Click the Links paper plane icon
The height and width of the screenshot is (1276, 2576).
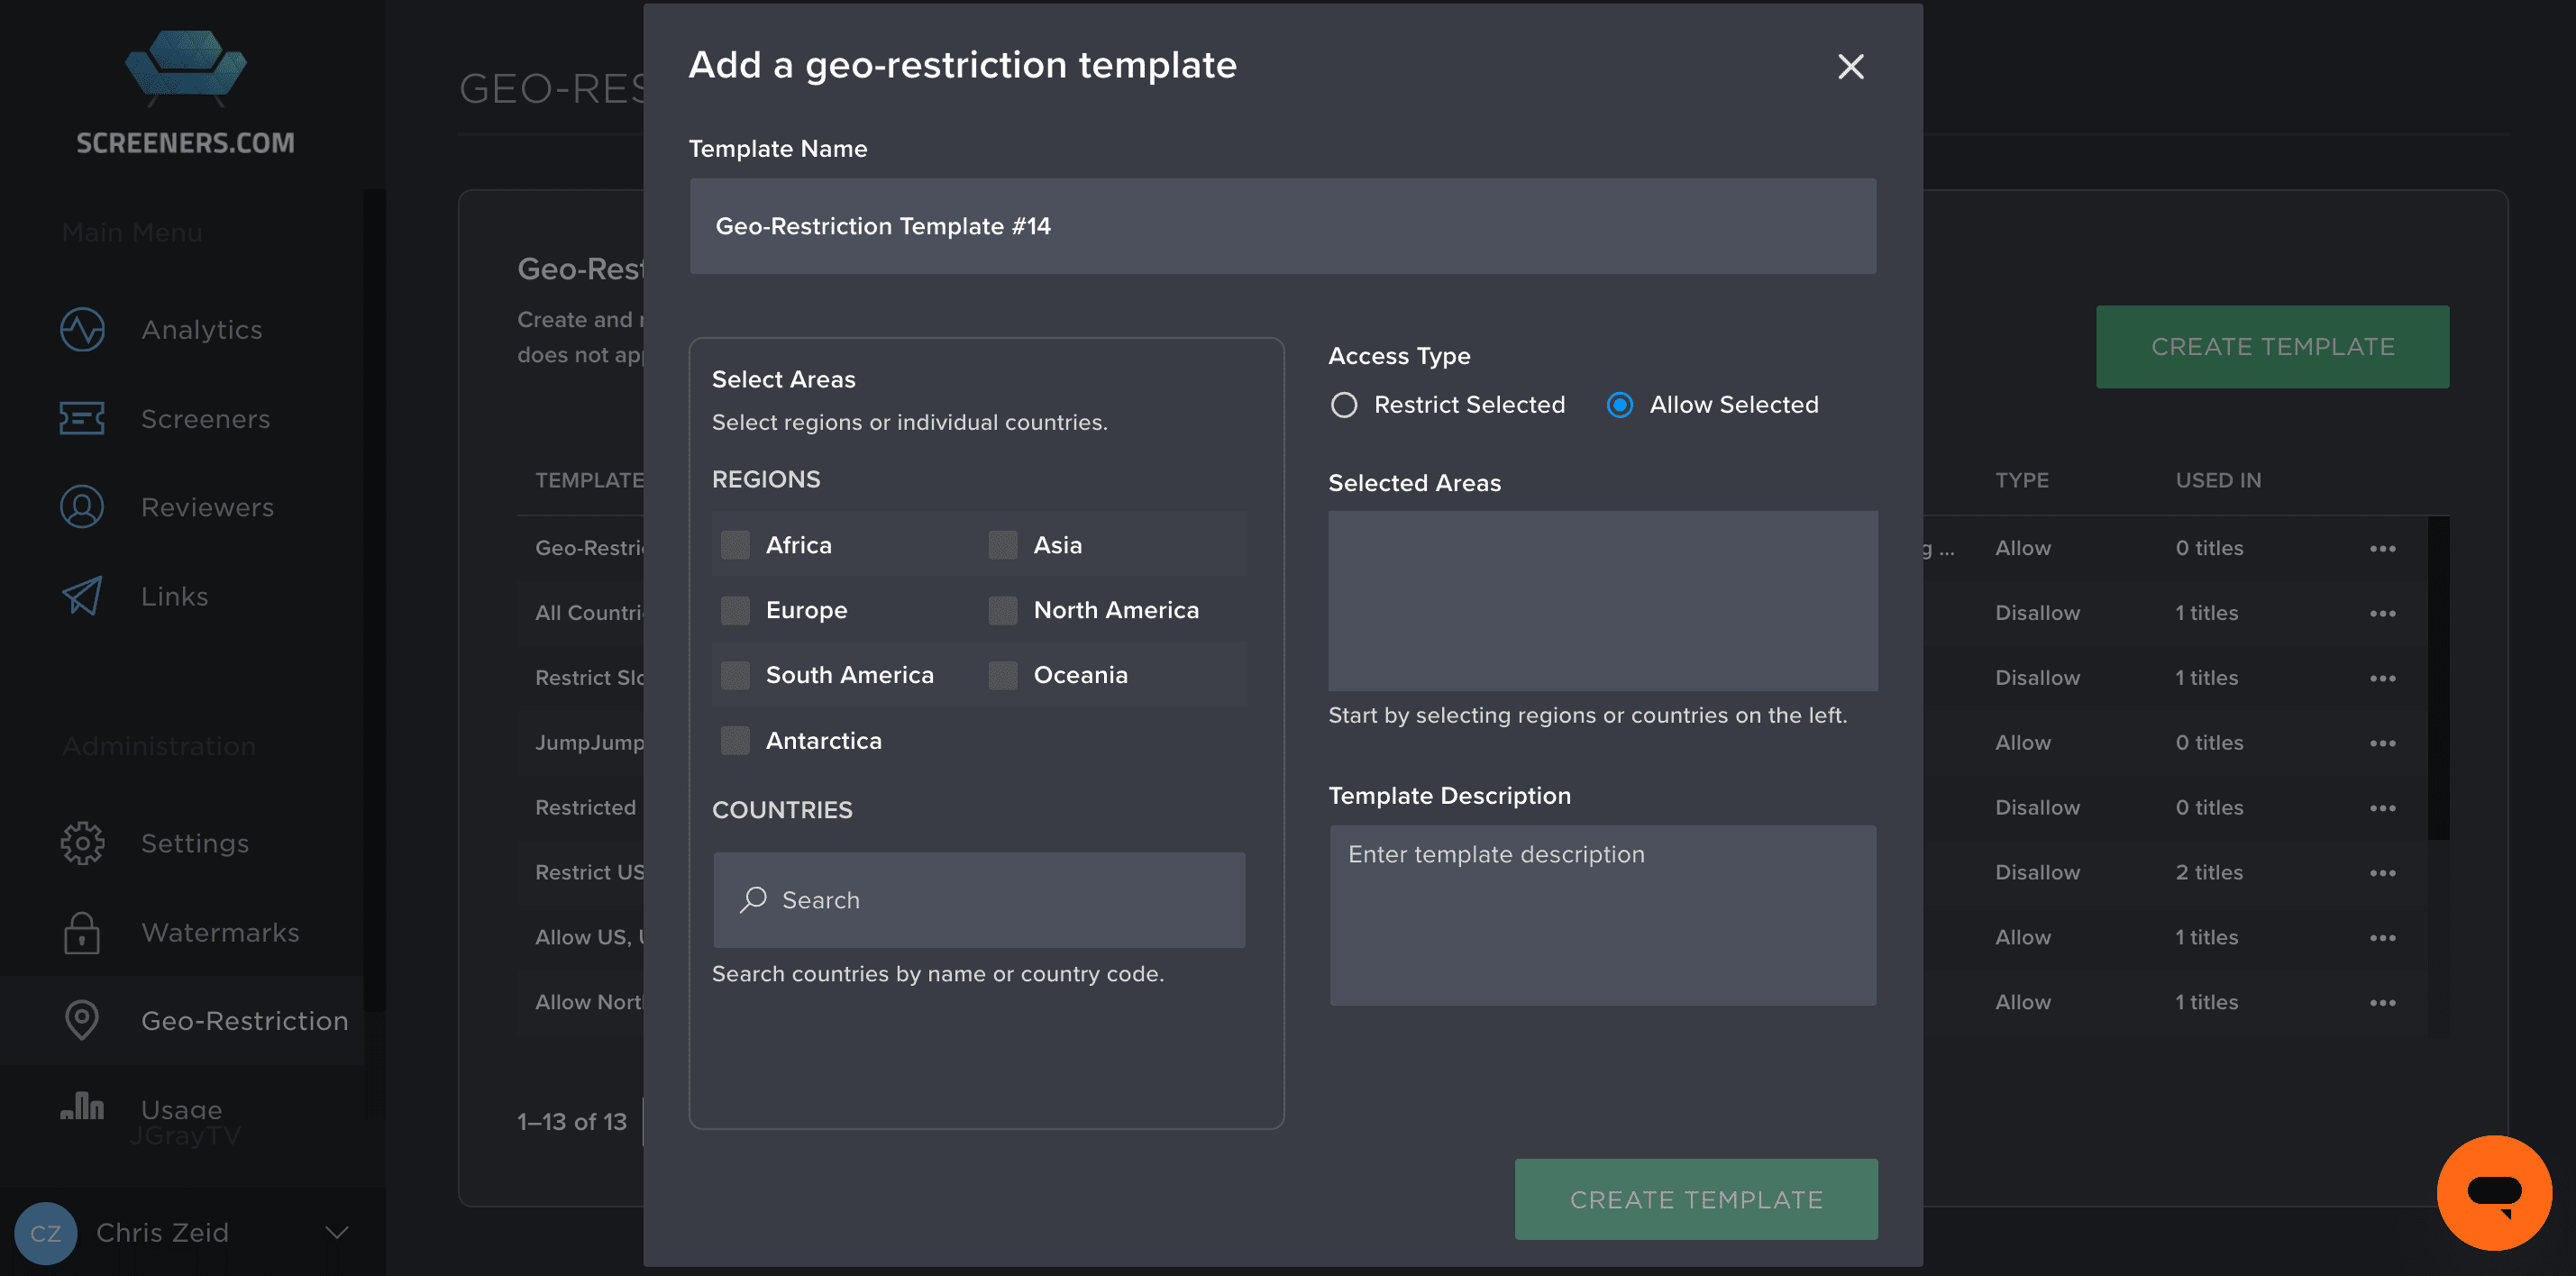point(82,596)
